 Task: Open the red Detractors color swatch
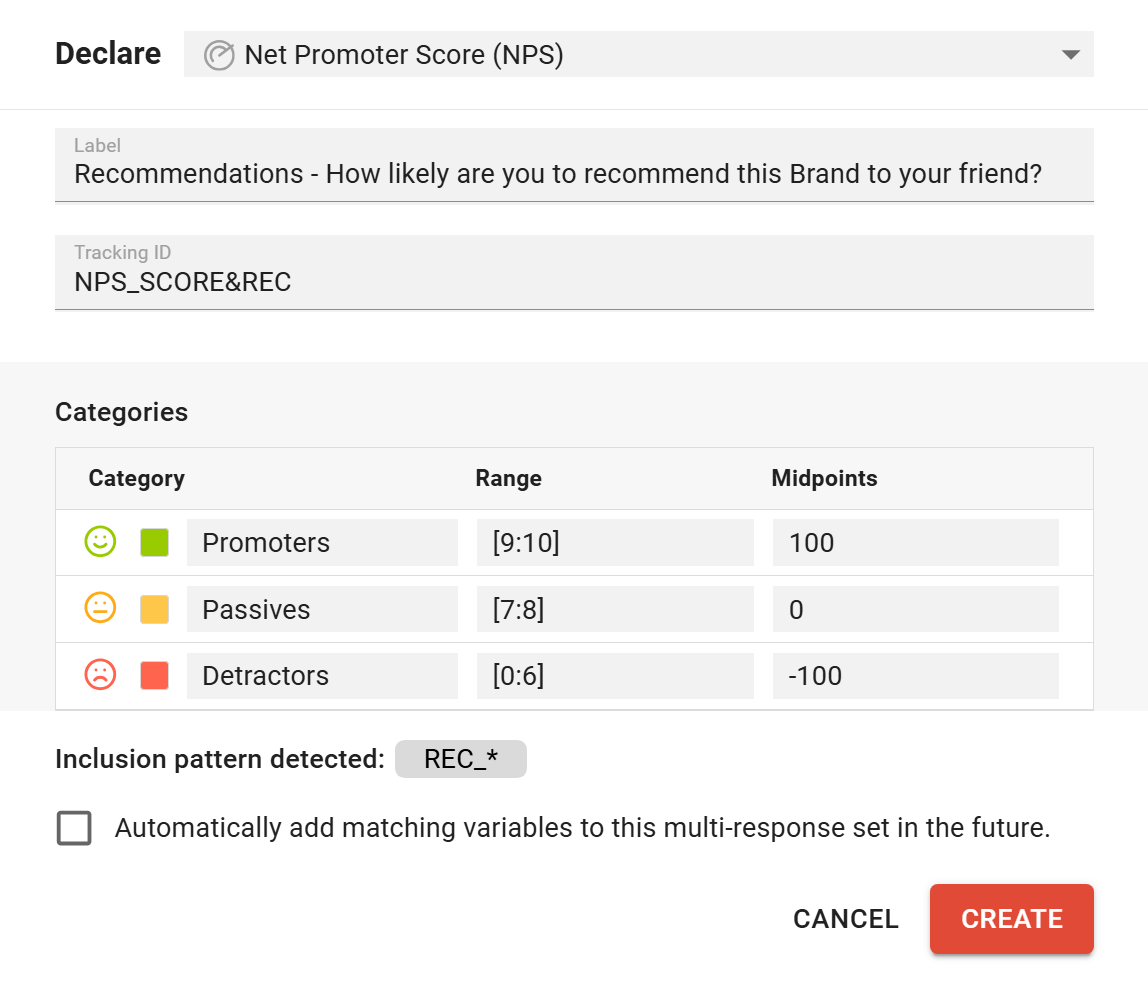coord(154,675)
